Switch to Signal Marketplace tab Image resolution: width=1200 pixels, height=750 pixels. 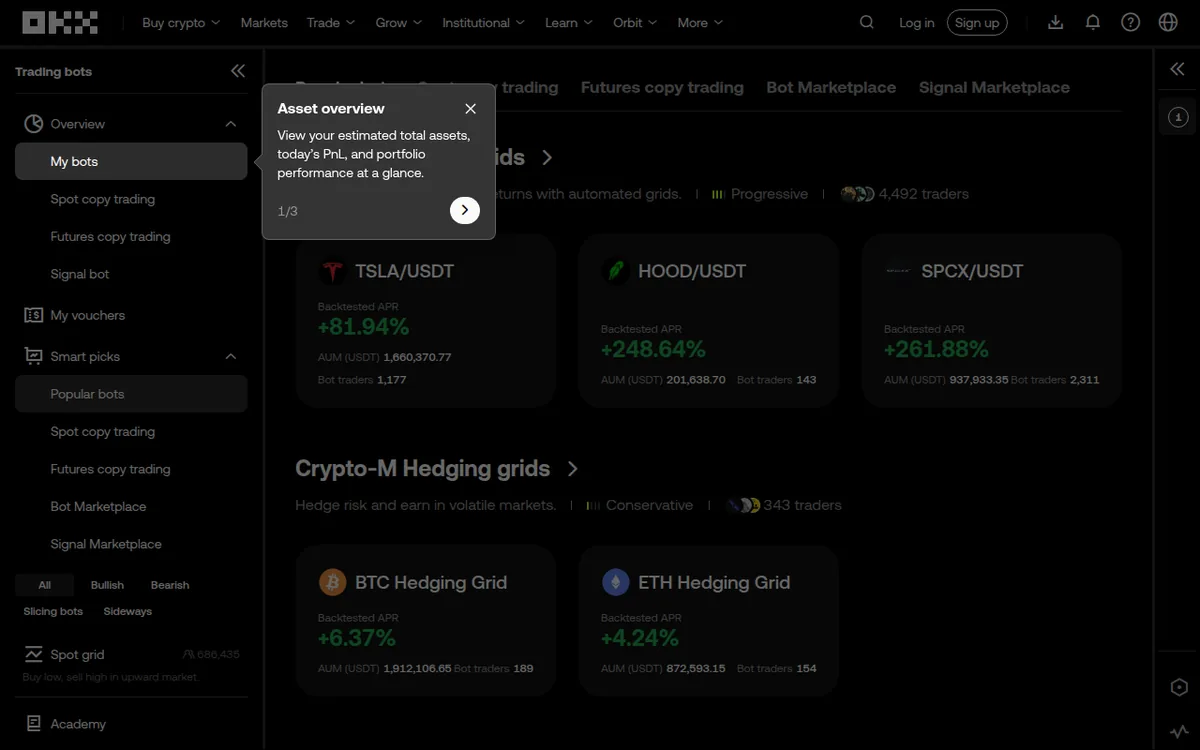[994, 87]
